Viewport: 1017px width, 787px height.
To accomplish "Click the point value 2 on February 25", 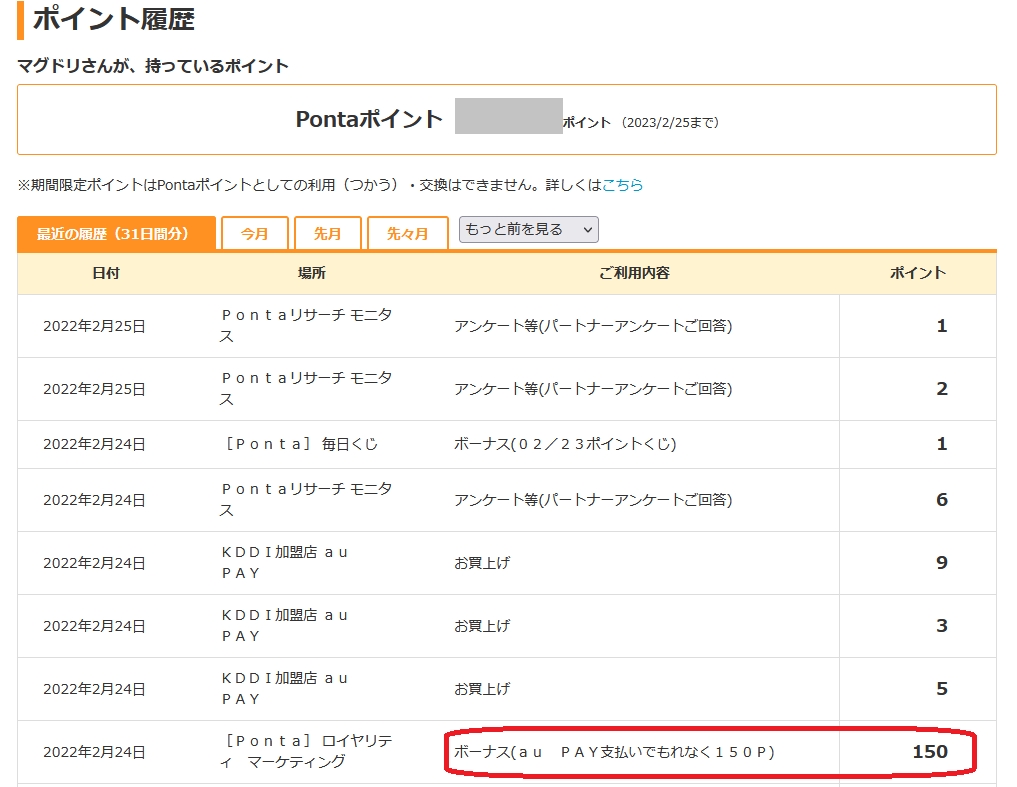I will pyautogui.click(x=942, y=389).
